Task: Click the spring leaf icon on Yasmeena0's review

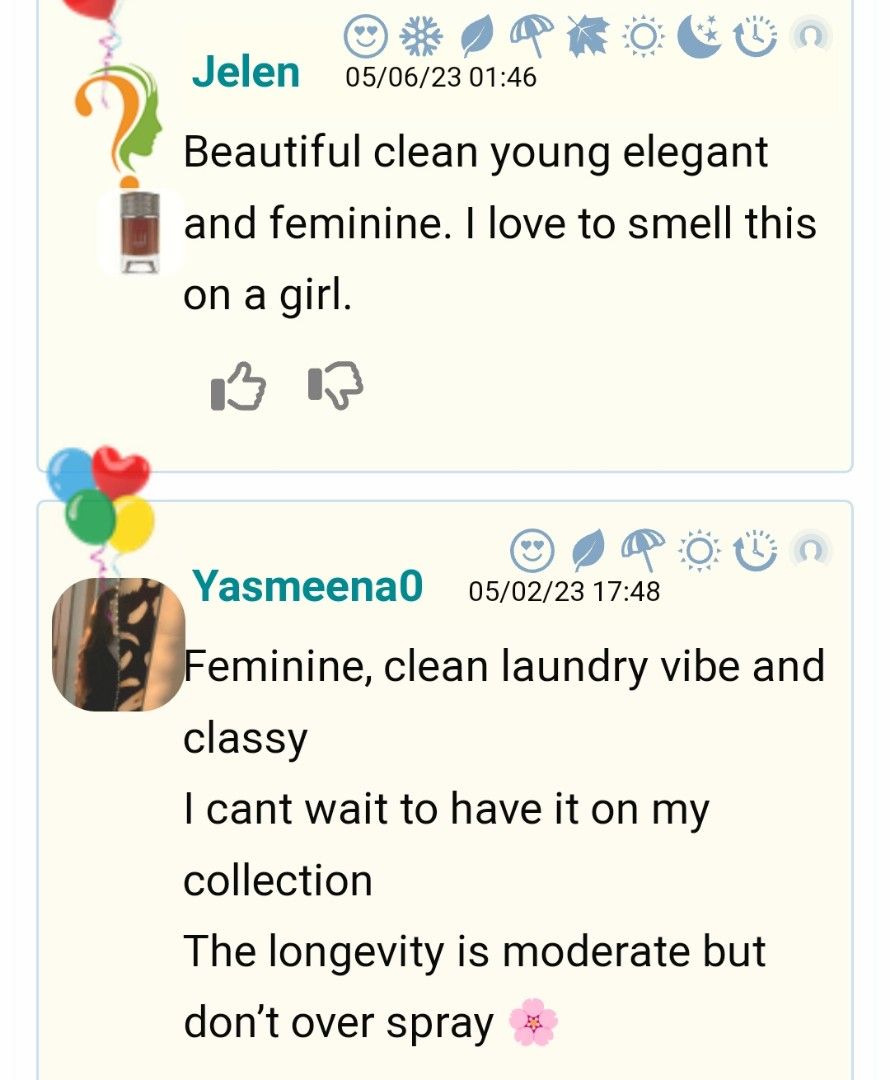Action: [x=588, y=549]
